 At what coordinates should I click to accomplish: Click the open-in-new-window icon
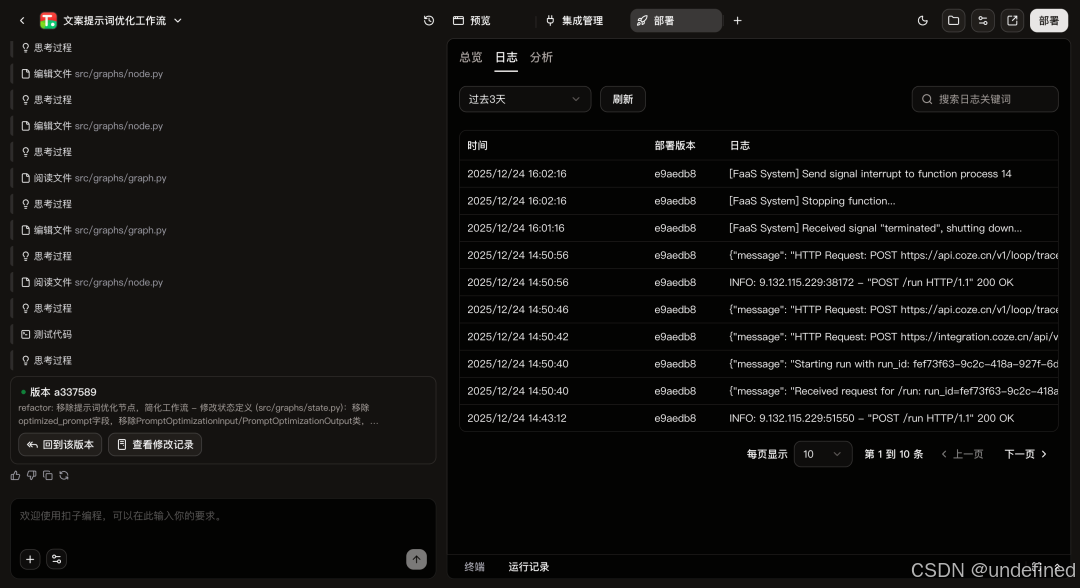[x=1012, y=21]
